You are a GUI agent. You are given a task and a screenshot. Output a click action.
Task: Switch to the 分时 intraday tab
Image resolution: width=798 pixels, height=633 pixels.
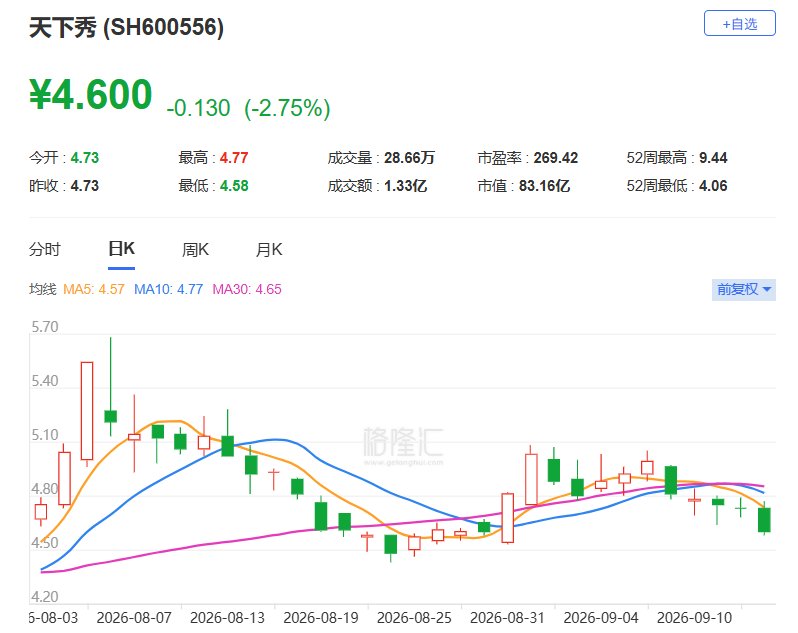(x=45, y=249)
